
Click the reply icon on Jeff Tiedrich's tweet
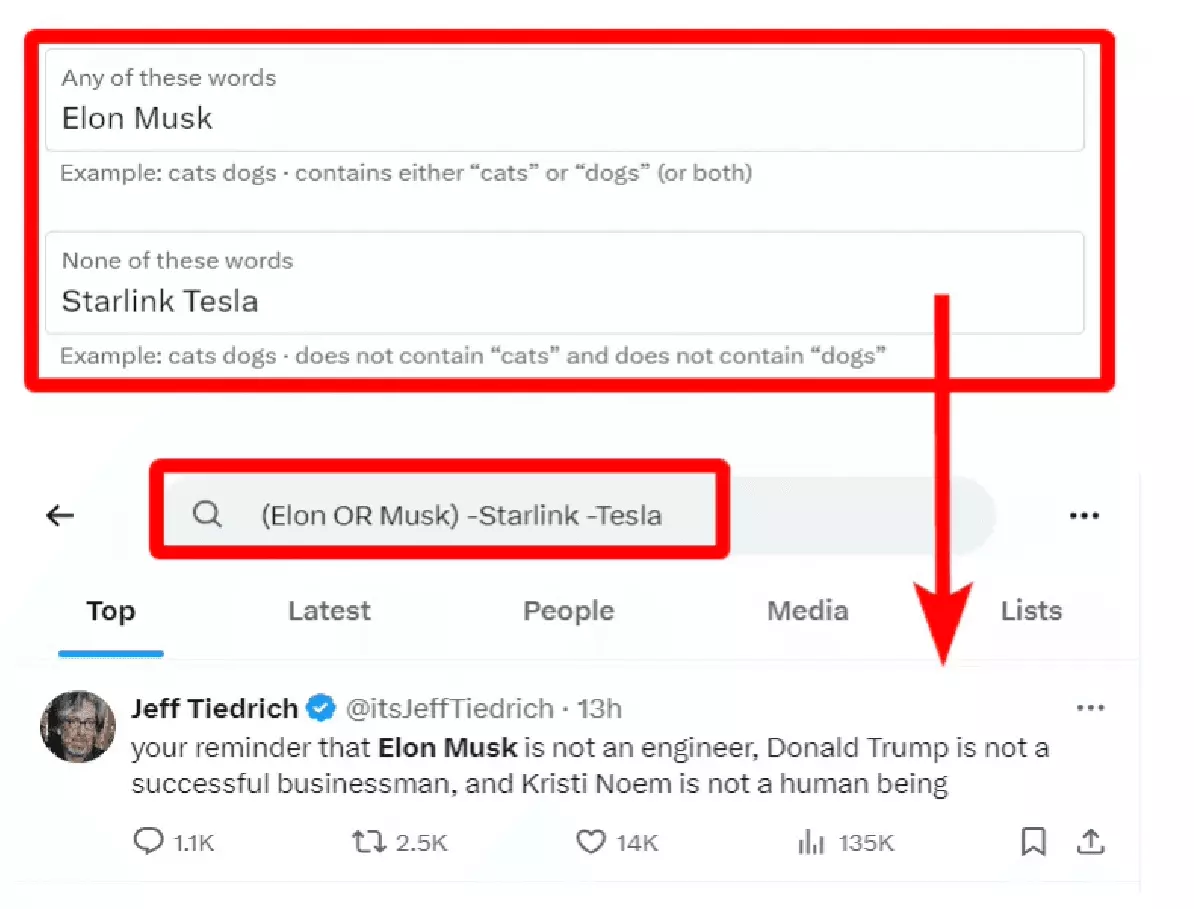click(x=148, y=842)
